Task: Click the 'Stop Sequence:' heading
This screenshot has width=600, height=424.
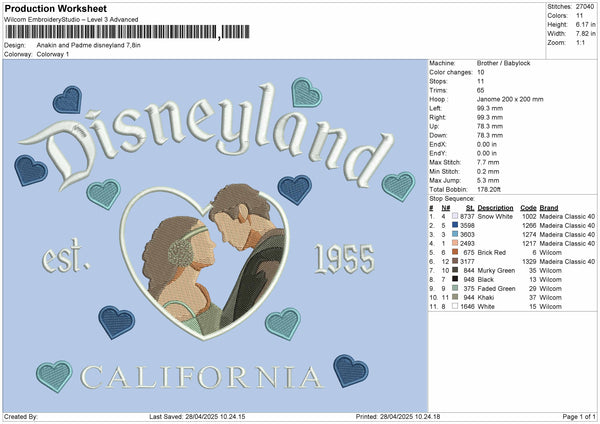Action: tap(452, 199)
